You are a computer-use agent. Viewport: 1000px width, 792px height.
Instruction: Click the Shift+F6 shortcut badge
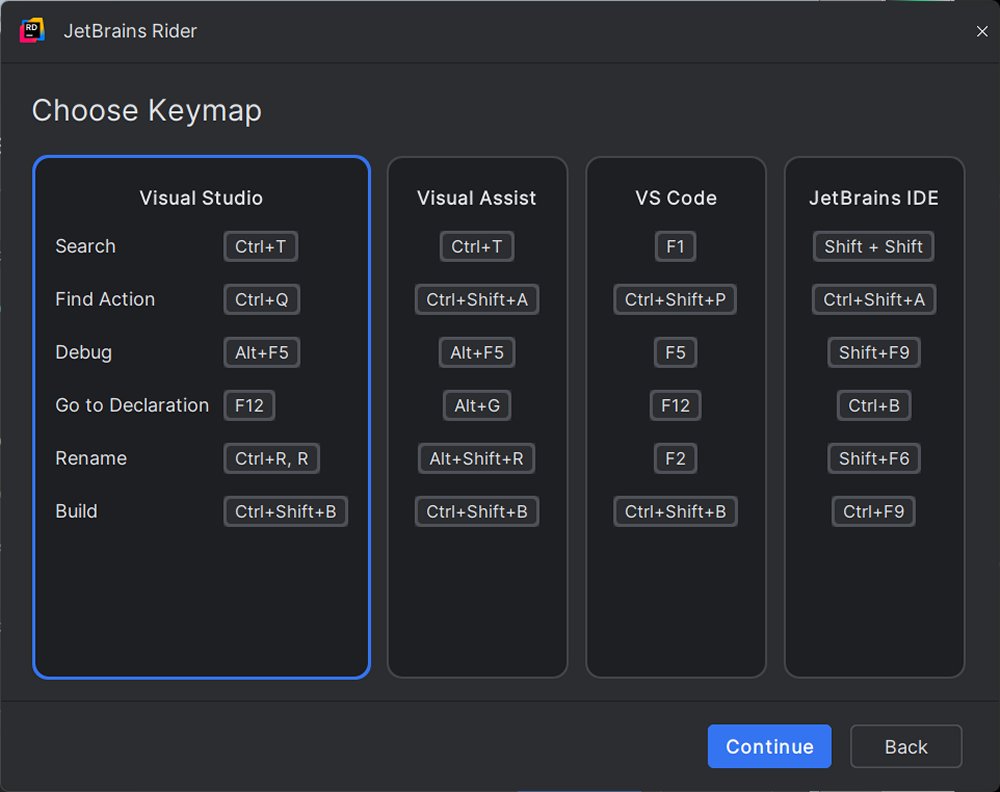[x=874, y=458]
